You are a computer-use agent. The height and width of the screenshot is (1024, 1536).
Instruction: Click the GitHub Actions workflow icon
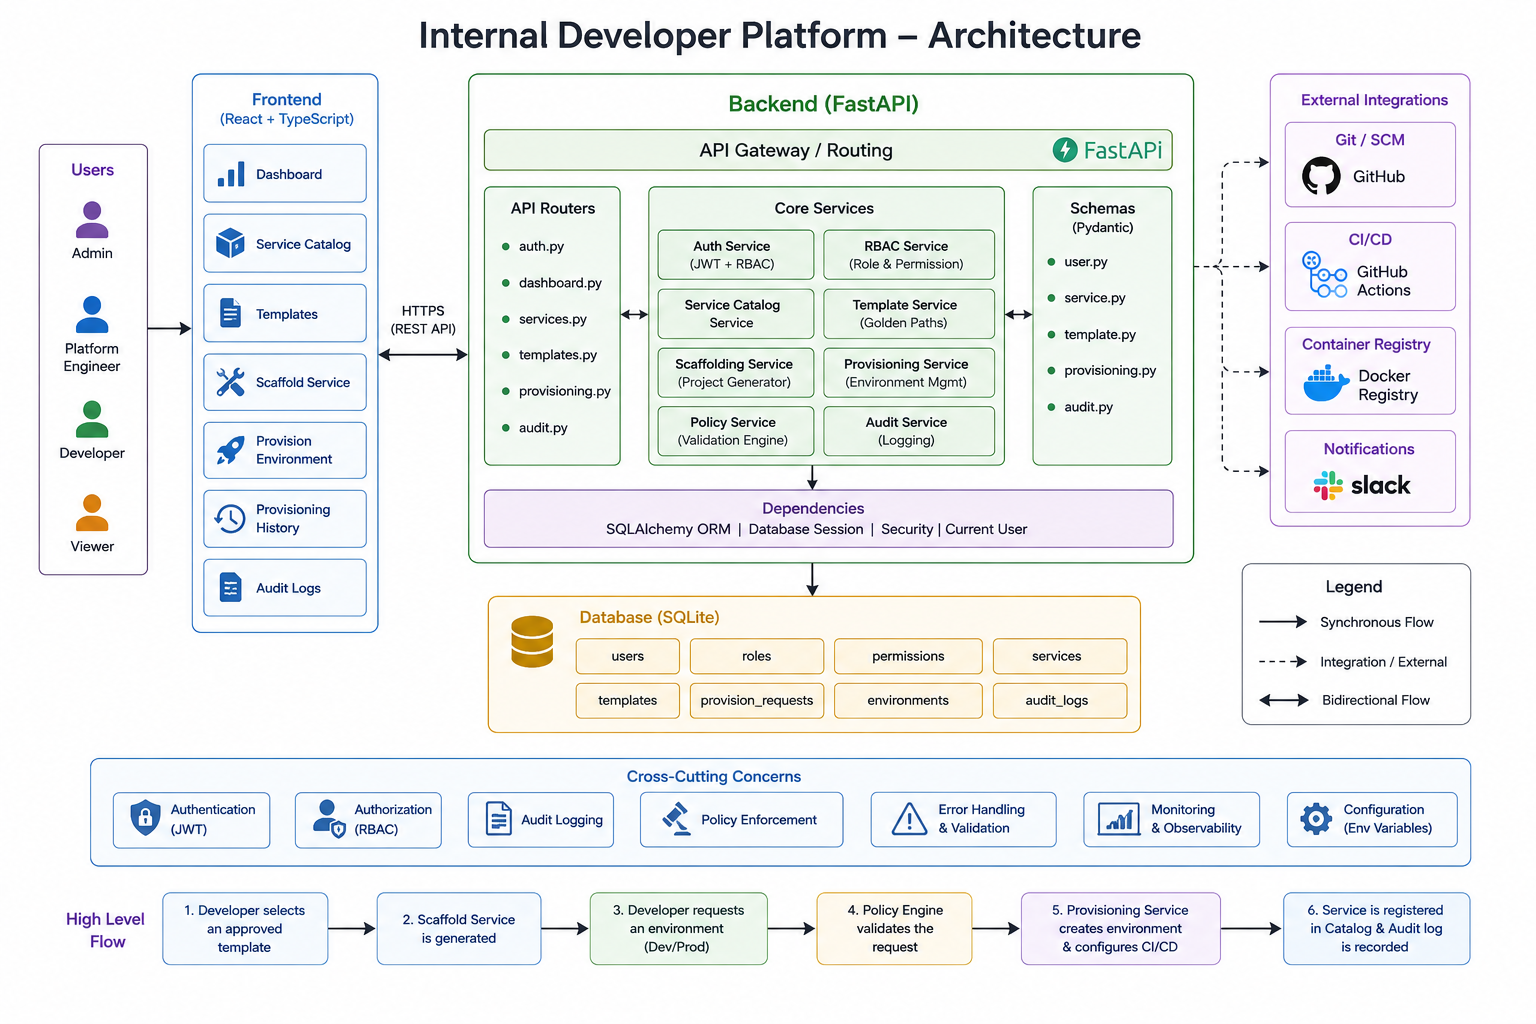tap(1324, 275)
